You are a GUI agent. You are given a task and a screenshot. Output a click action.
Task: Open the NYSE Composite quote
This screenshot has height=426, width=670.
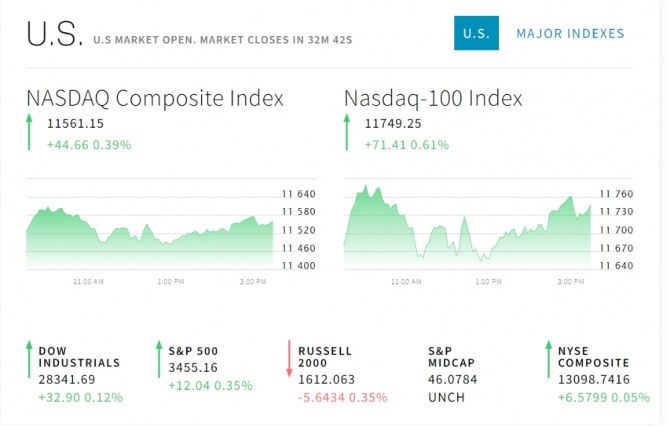(x=593, y=357)
